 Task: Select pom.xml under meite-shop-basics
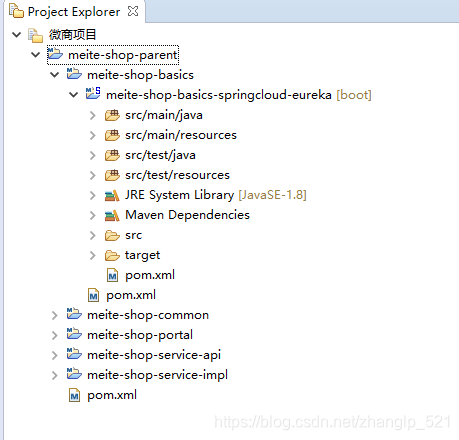click(131, 295)
